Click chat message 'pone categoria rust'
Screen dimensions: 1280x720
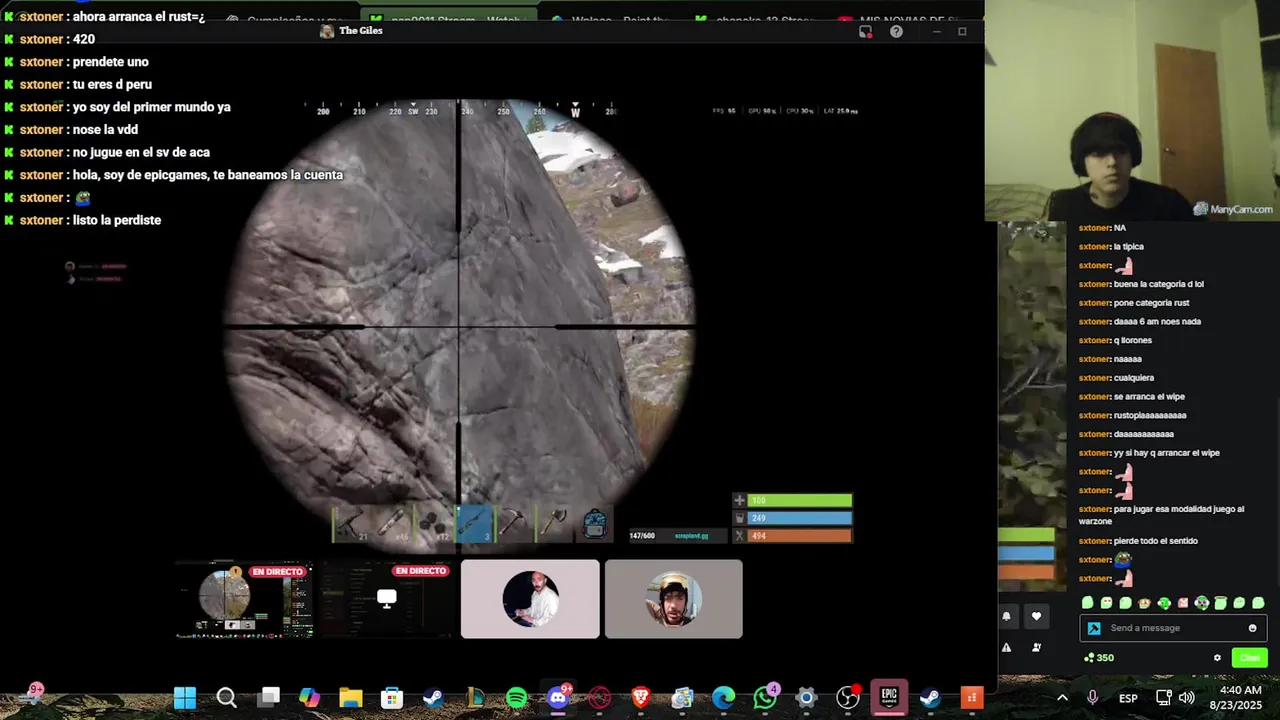click(x=1151, y=303)
